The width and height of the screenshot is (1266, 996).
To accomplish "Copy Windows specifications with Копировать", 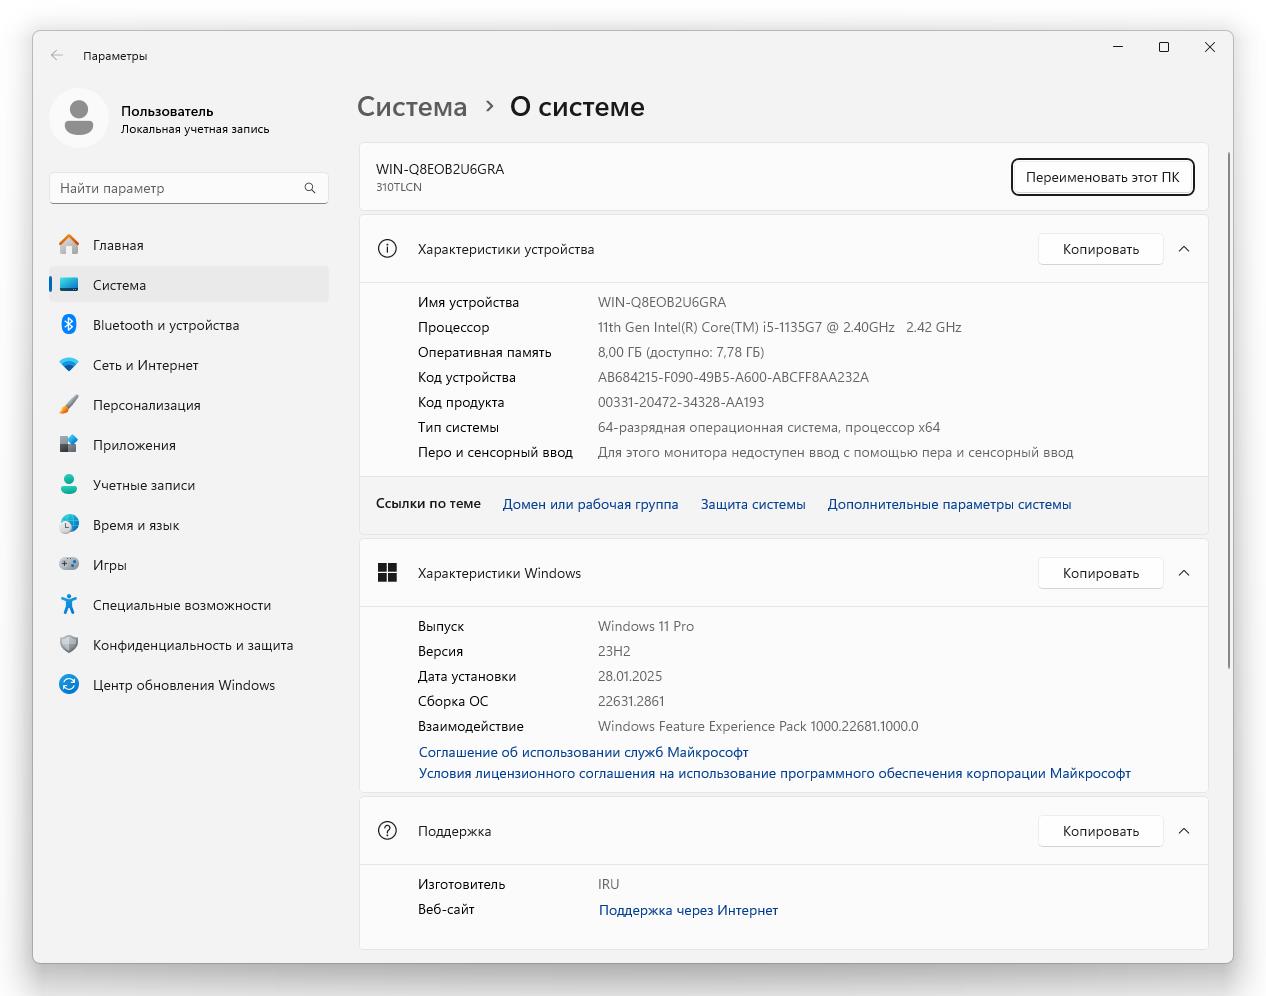I will click(1100, 573).
